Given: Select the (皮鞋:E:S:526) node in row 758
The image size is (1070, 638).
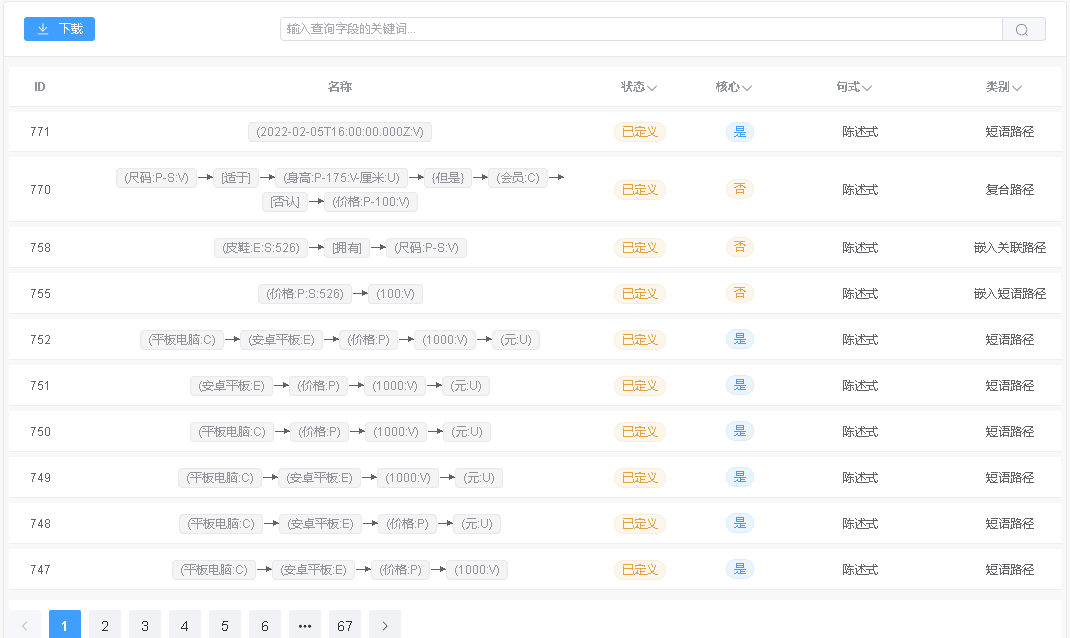Looking at the screenshot, I should tap(261, 248).
